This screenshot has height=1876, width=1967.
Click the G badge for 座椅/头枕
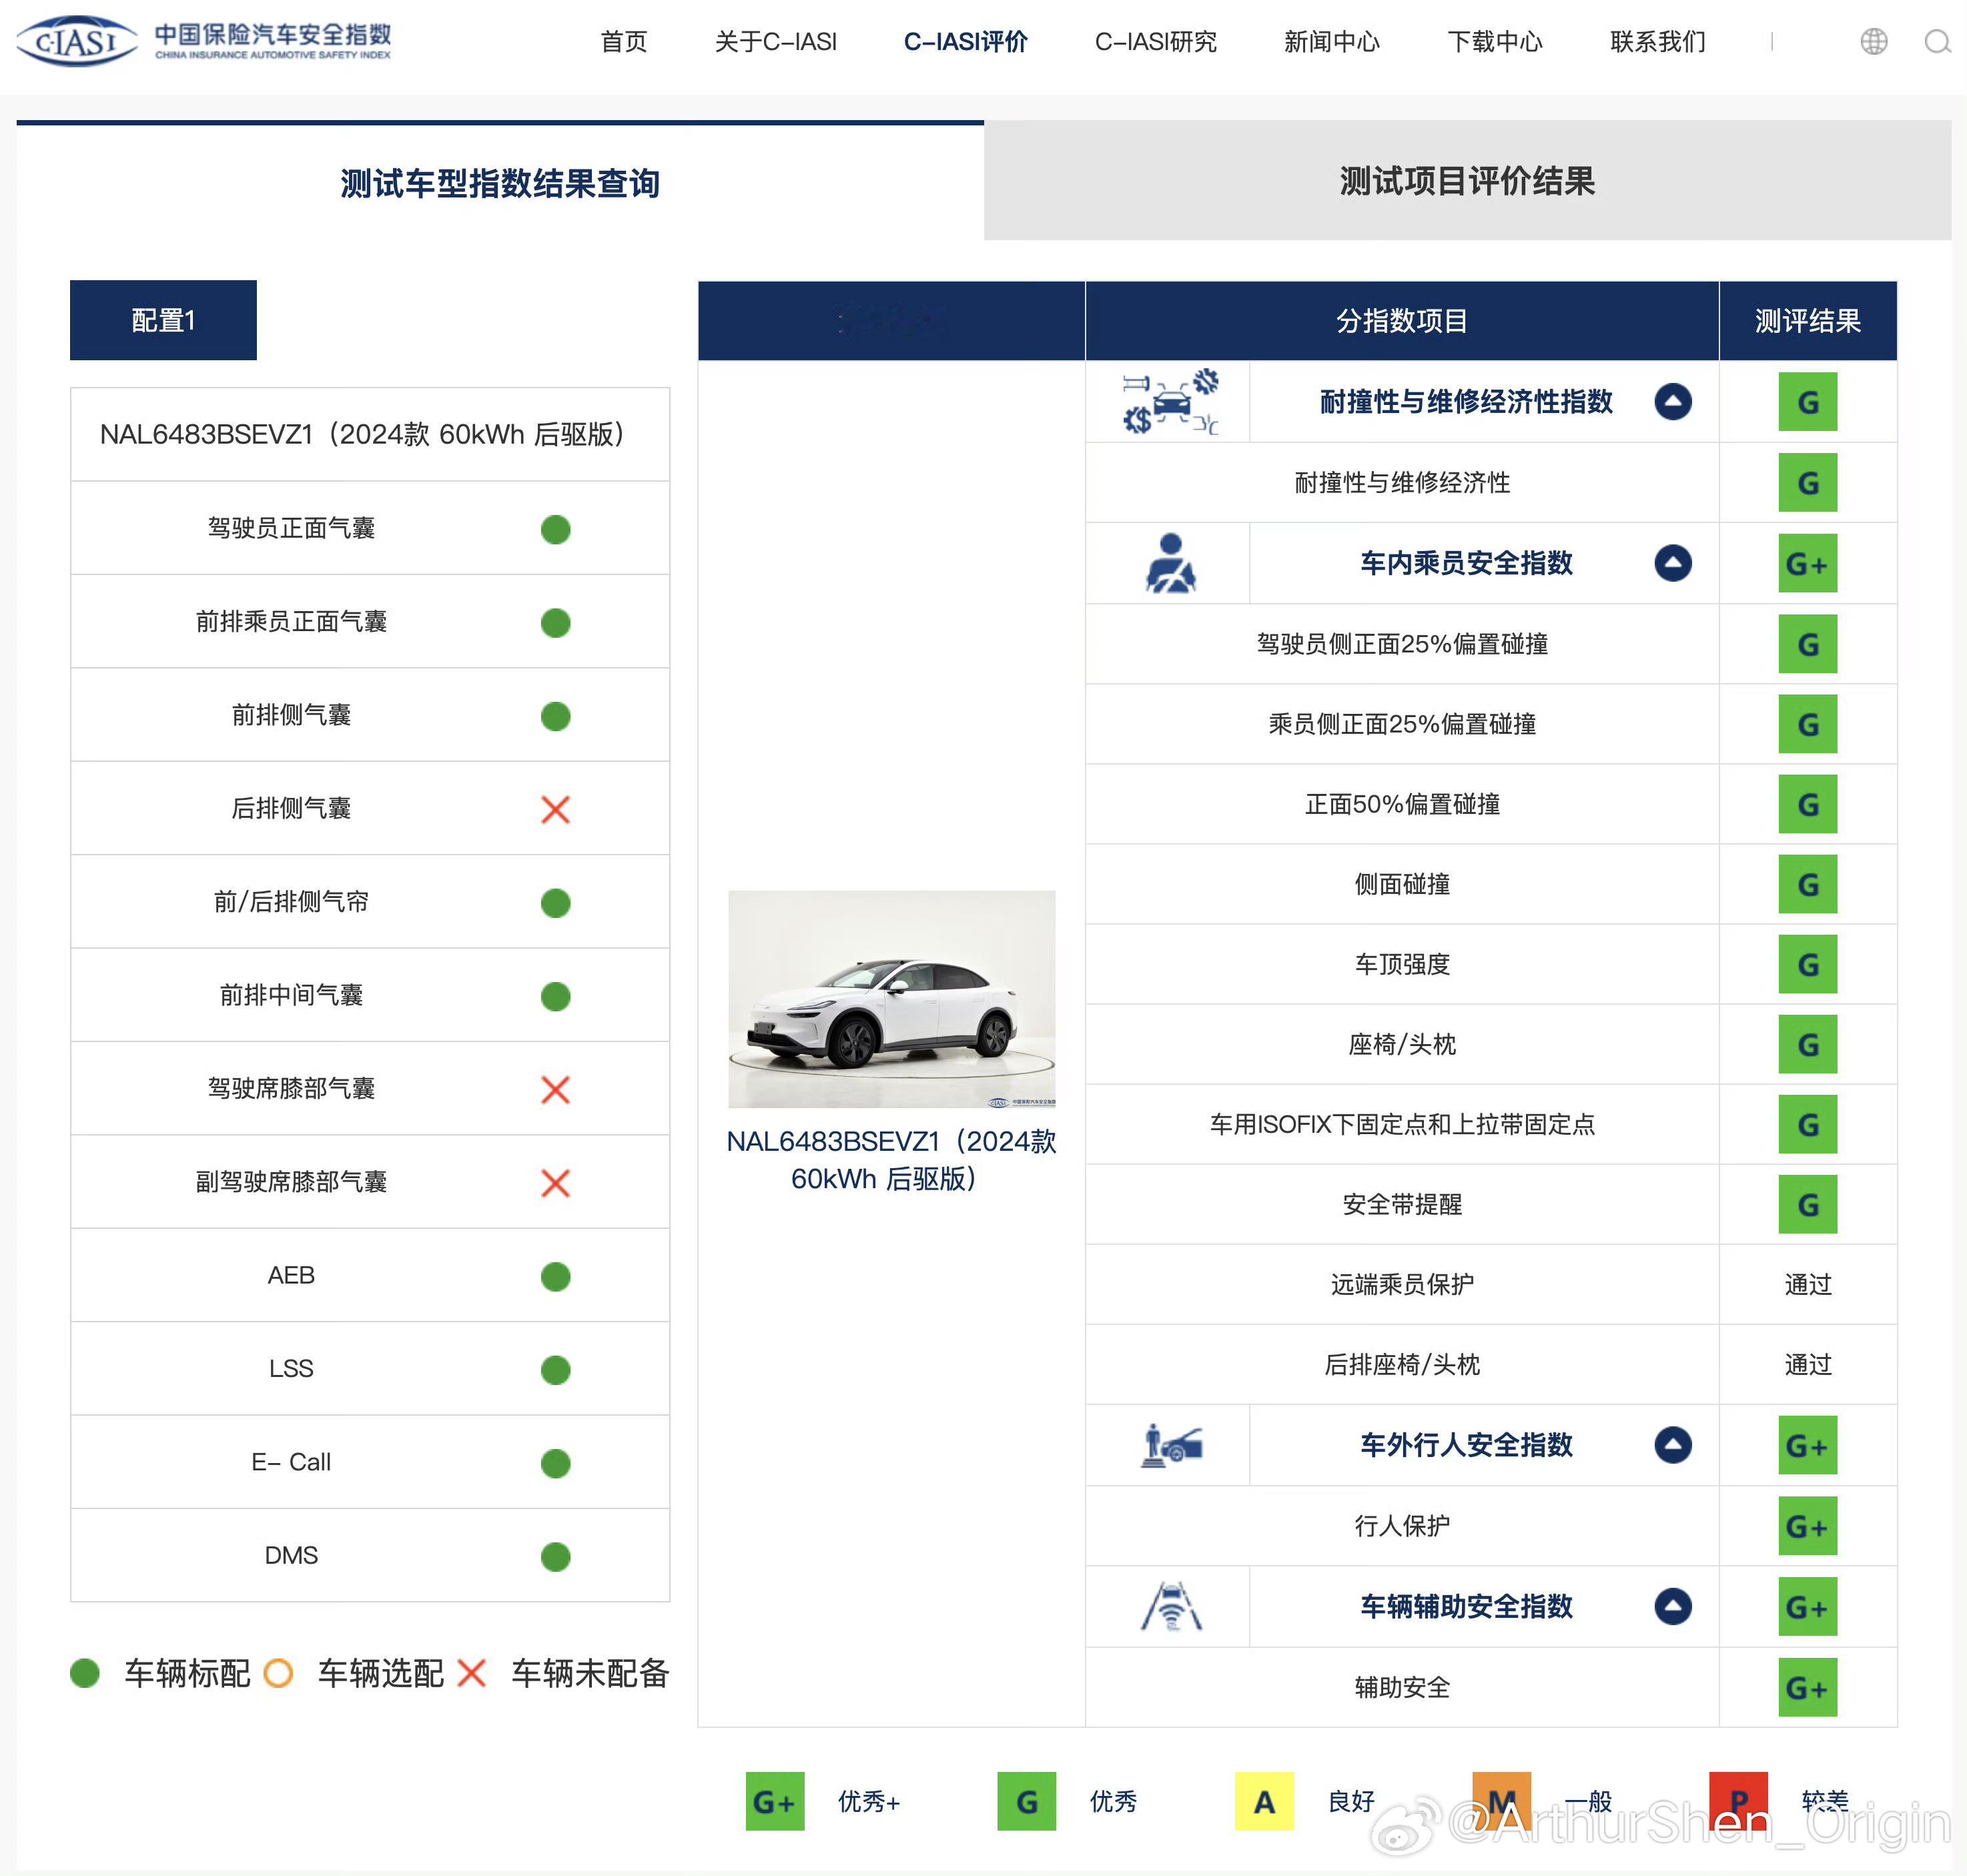1807,1044
